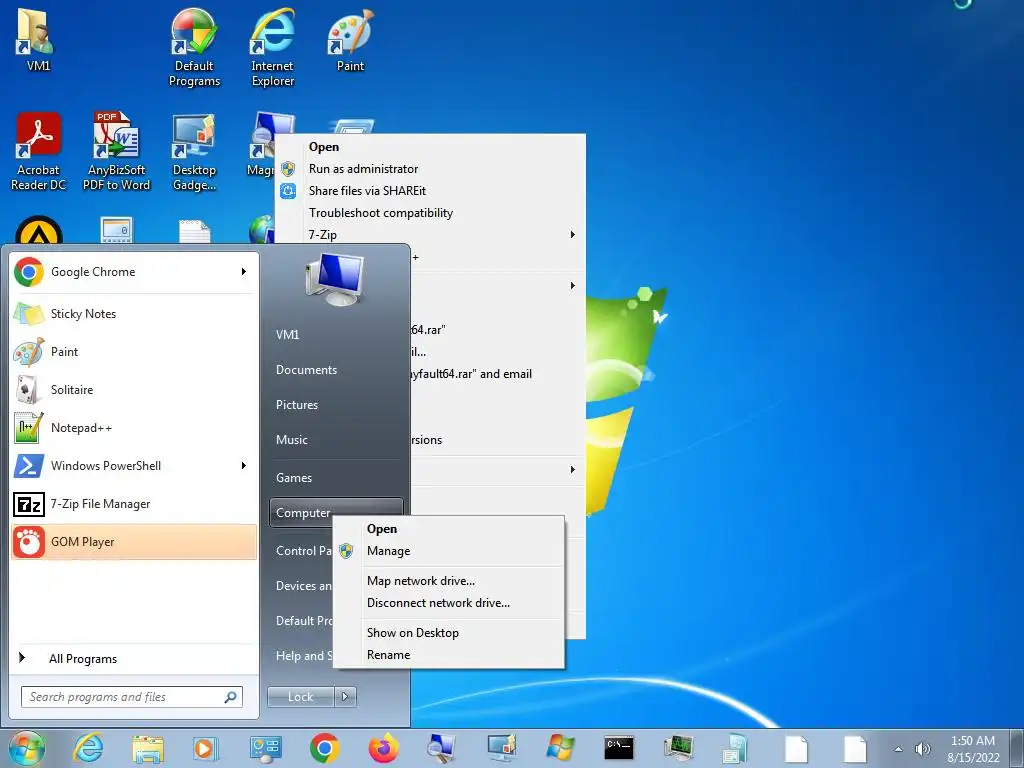Open Windows Explorer on the taskbar
This screenshot has height=768, width=1024.
click(x=148, y=748)
